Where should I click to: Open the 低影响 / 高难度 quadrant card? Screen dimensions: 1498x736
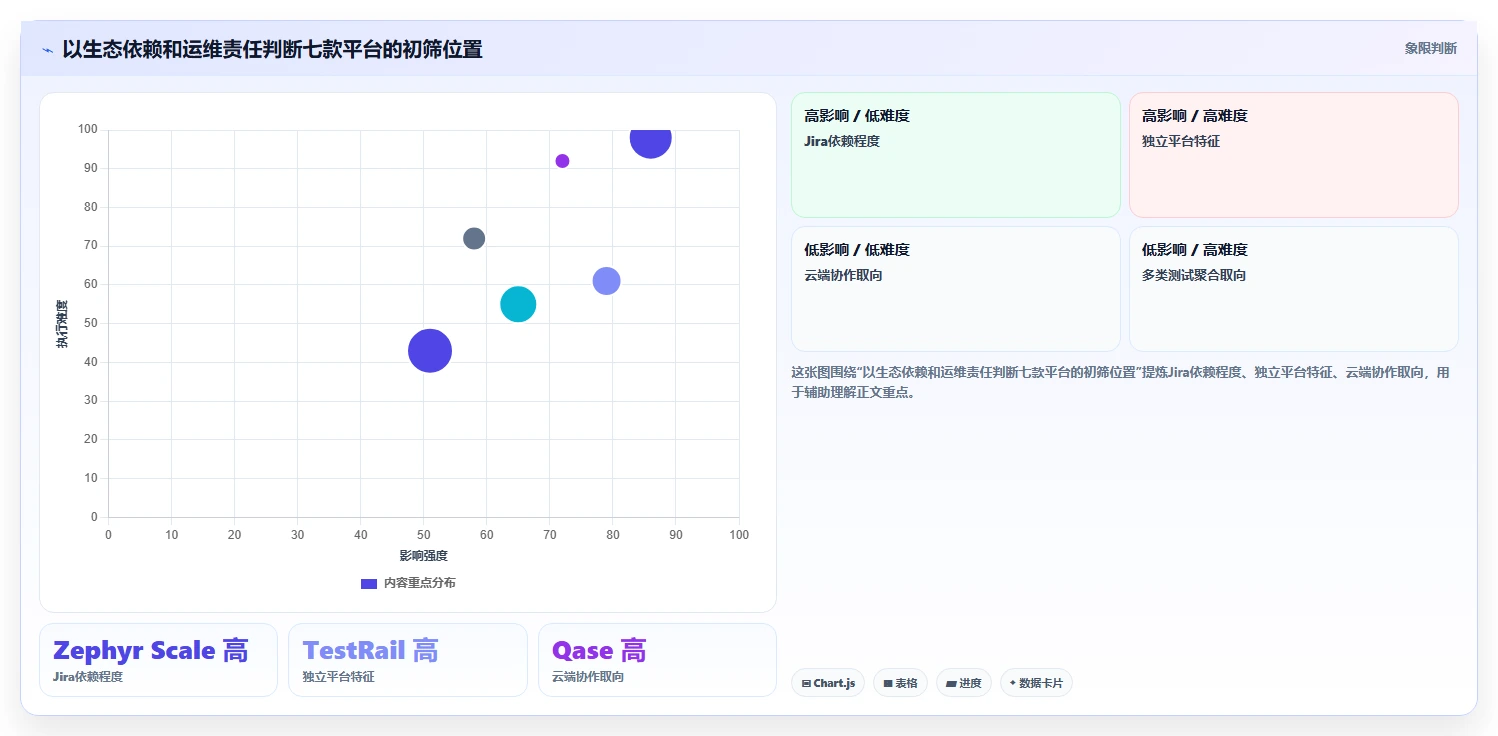[x=1293, y=289]
